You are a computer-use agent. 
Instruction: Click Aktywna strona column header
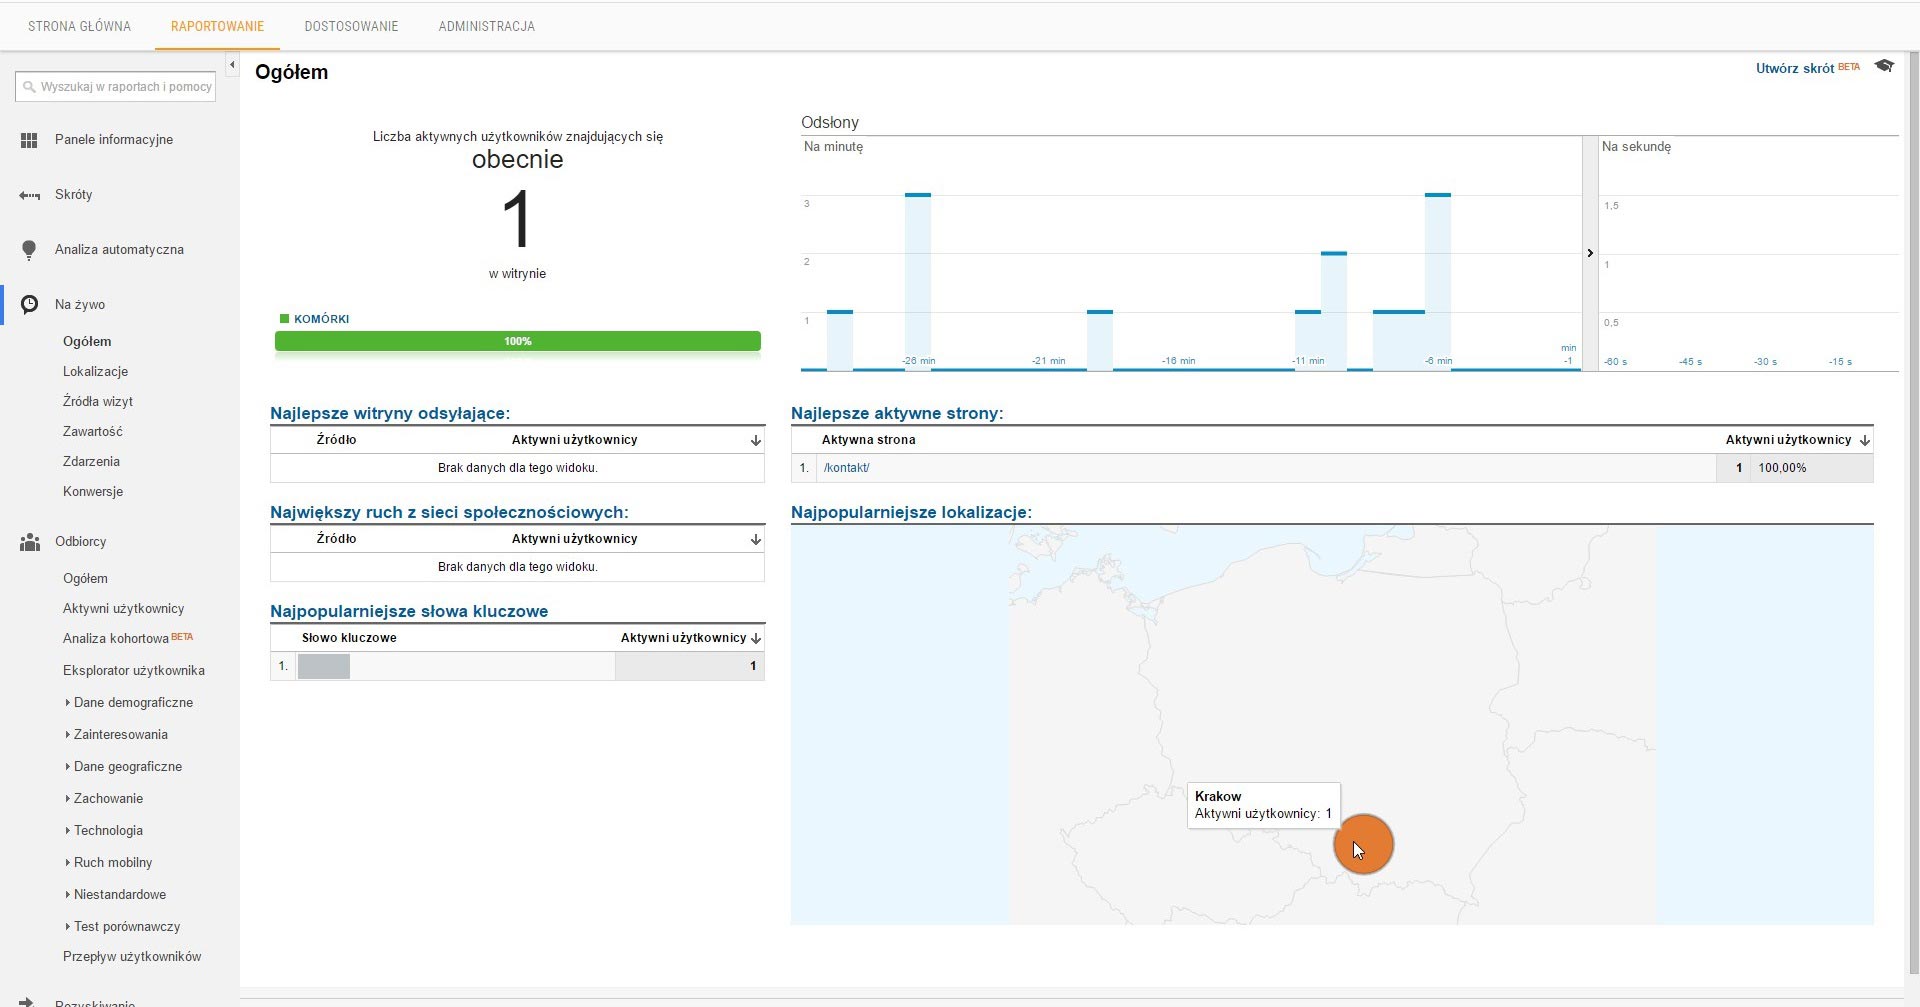point(868,440)
